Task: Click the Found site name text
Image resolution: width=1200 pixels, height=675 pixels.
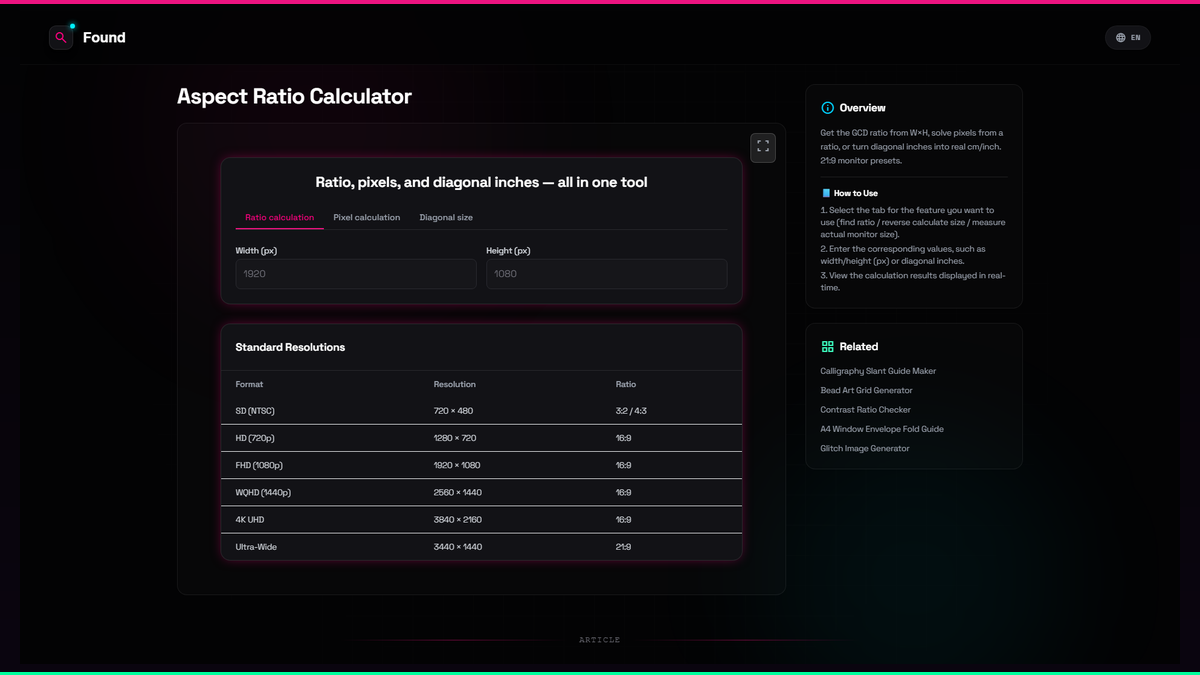Action: click(104, 38)
